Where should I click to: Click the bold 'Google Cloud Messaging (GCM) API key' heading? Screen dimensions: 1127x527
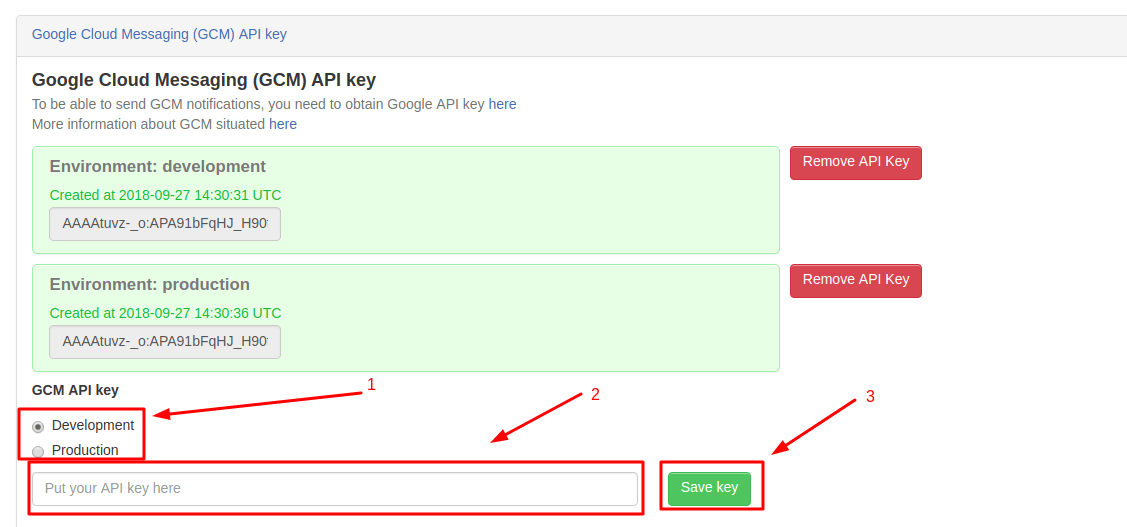point(204,80)
